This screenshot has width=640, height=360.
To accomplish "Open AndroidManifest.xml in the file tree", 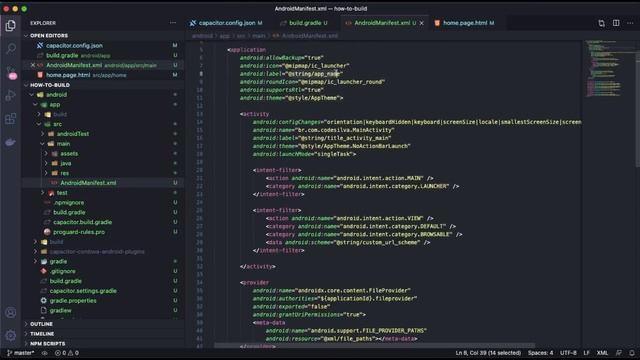I will (88, 183).
